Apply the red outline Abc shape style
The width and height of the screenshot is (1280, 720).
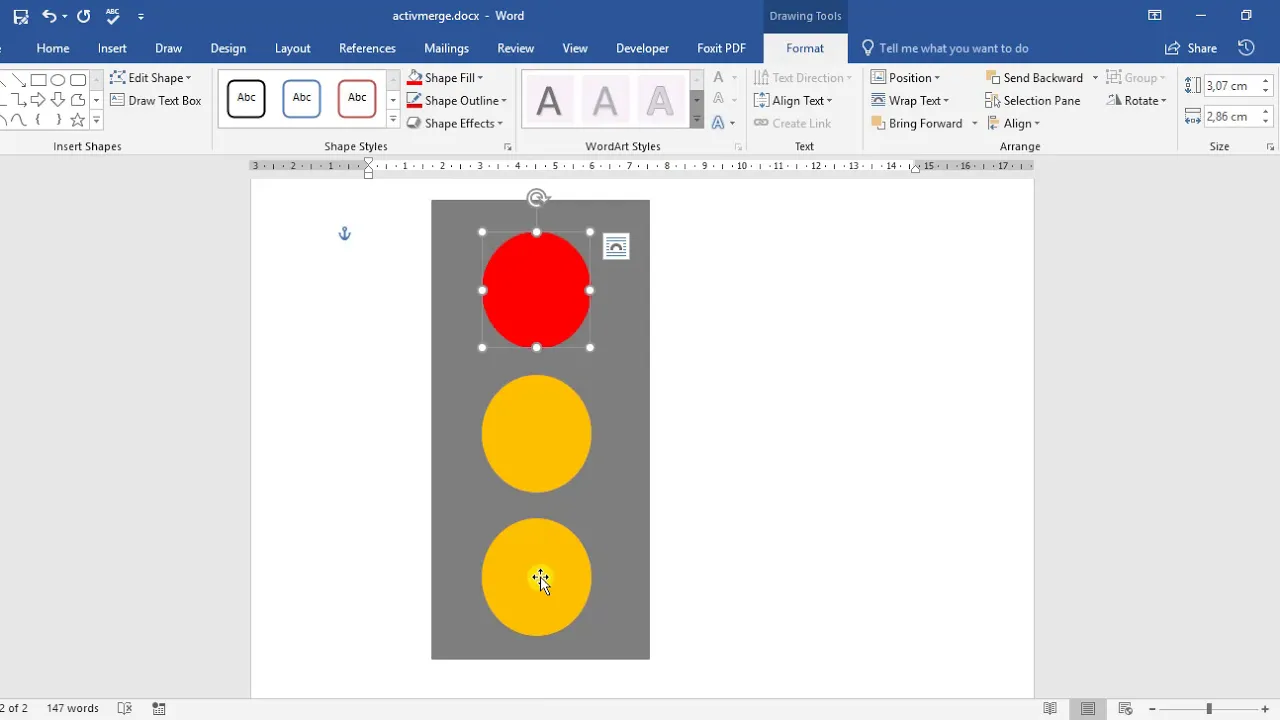(x=357, y=98)
